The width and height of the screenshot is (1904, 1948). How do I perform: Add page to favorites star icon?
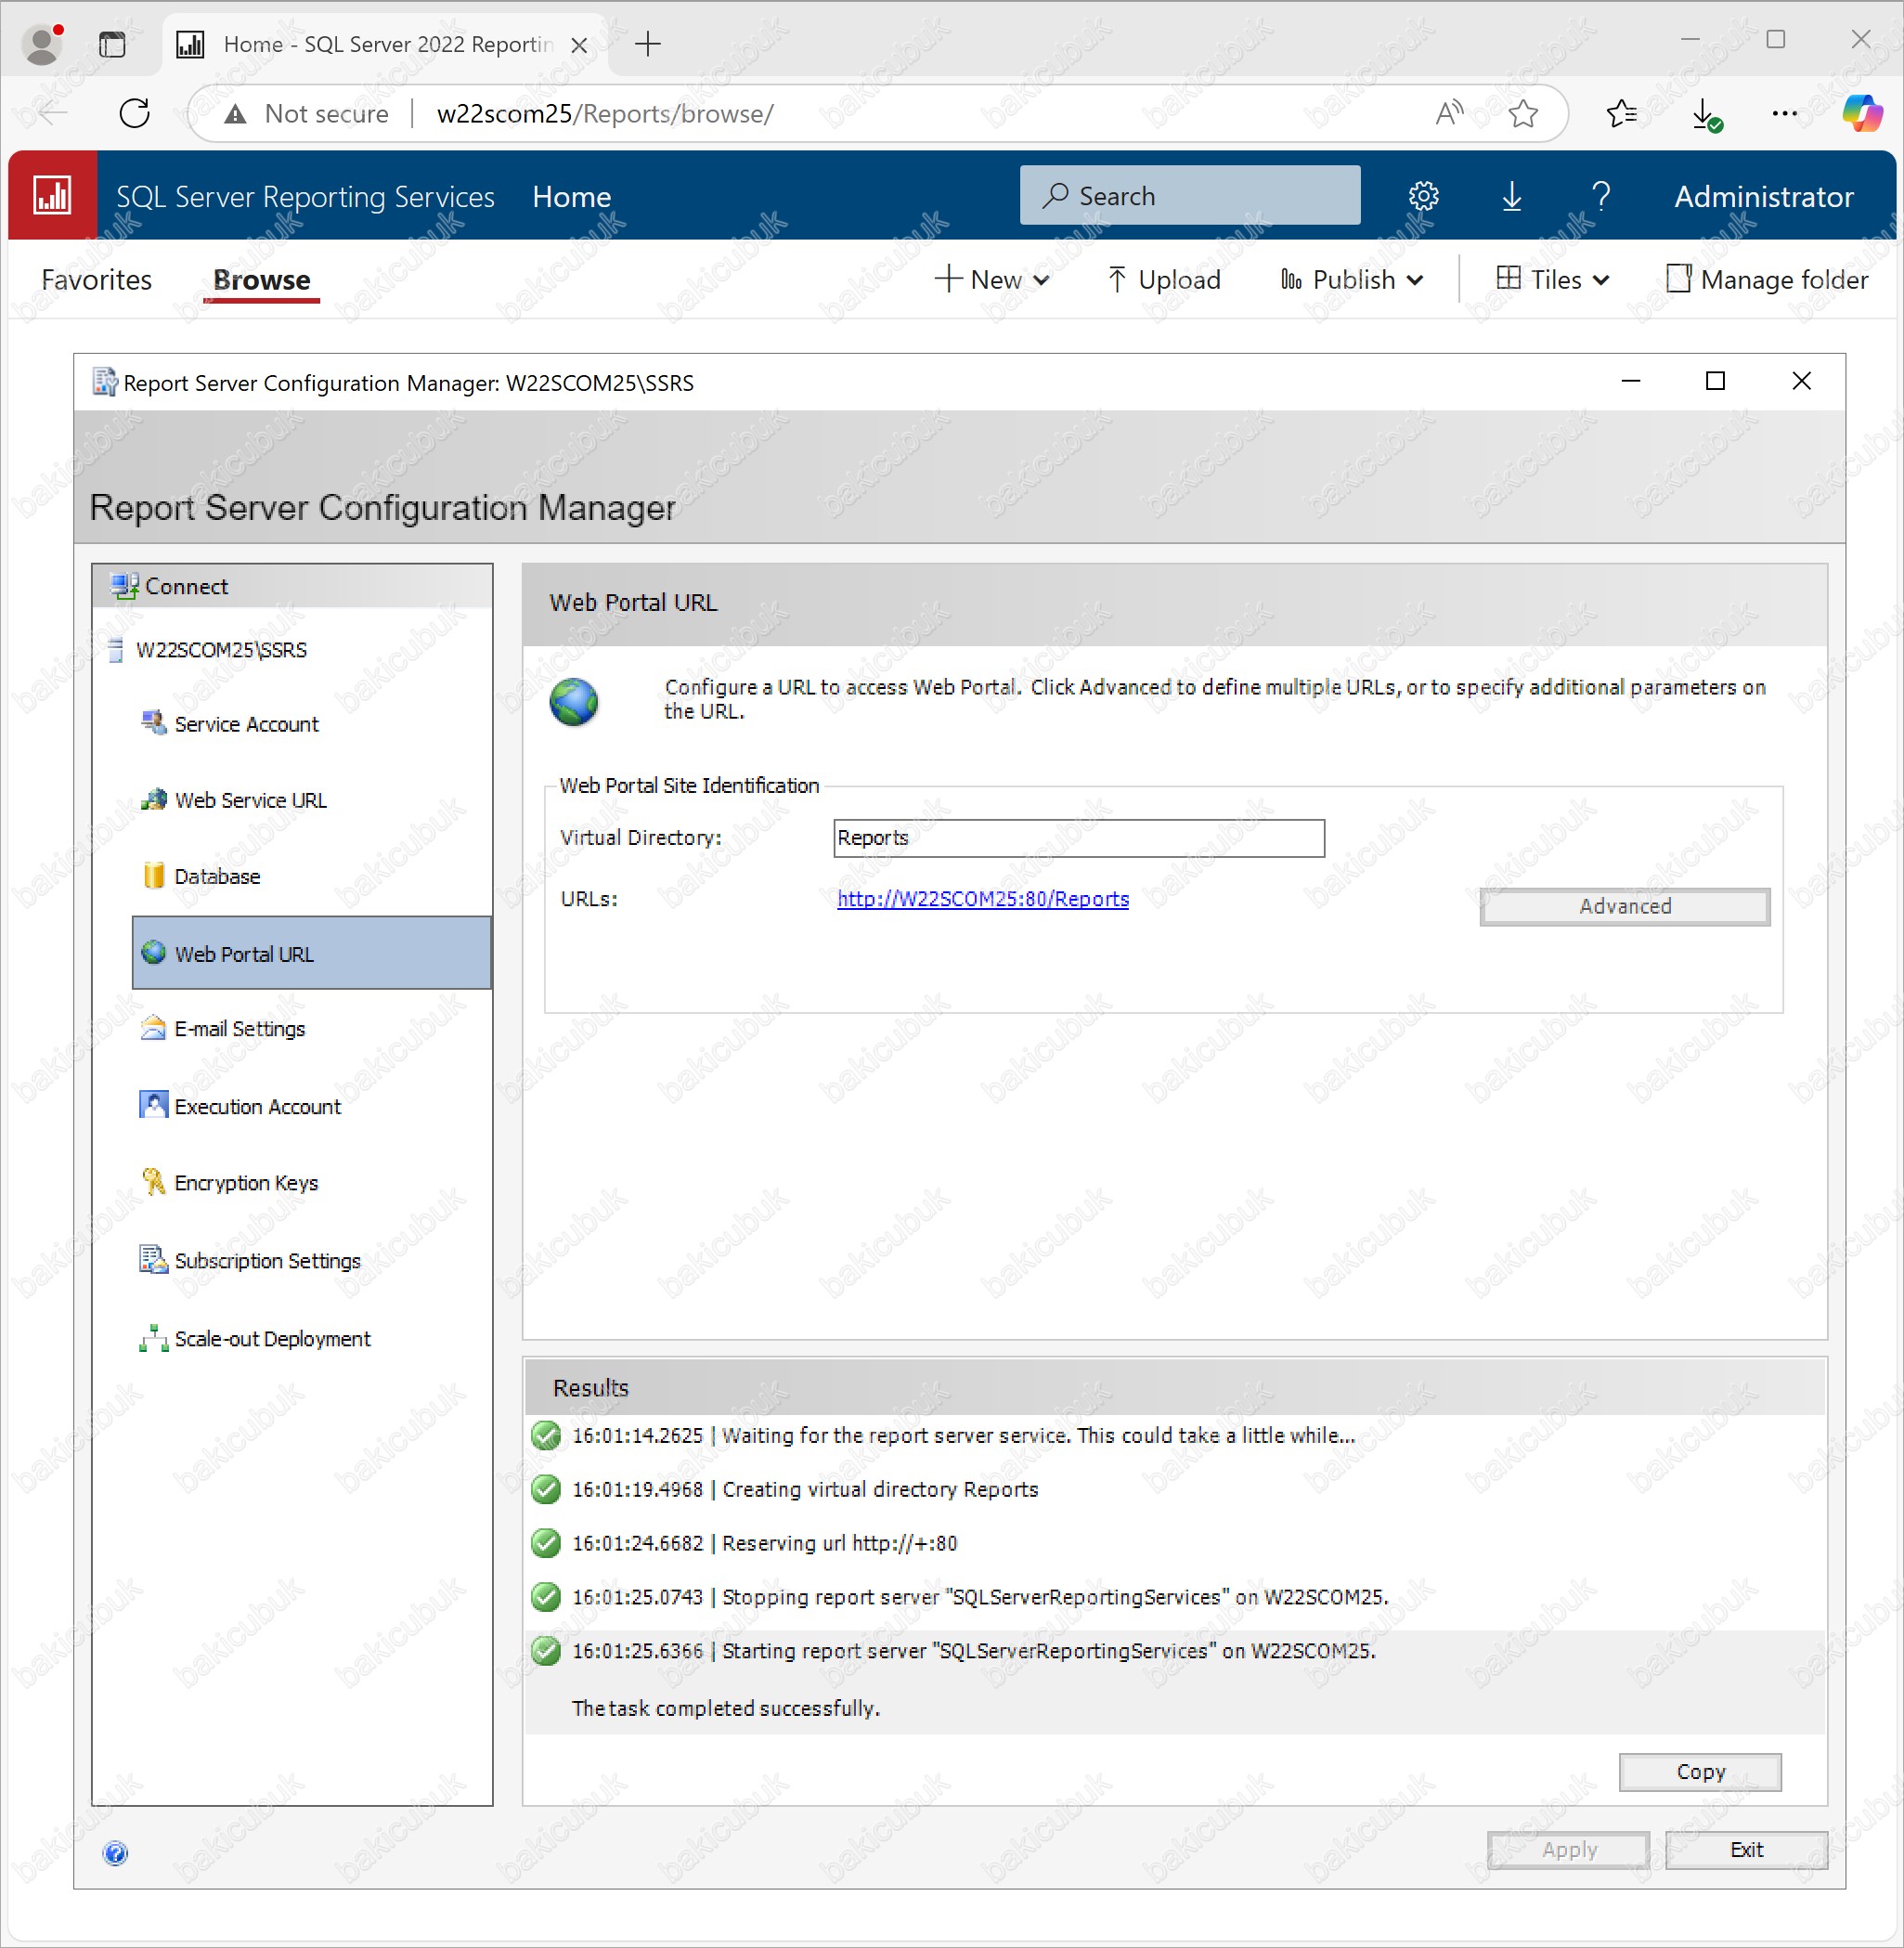click(1522, 113)
